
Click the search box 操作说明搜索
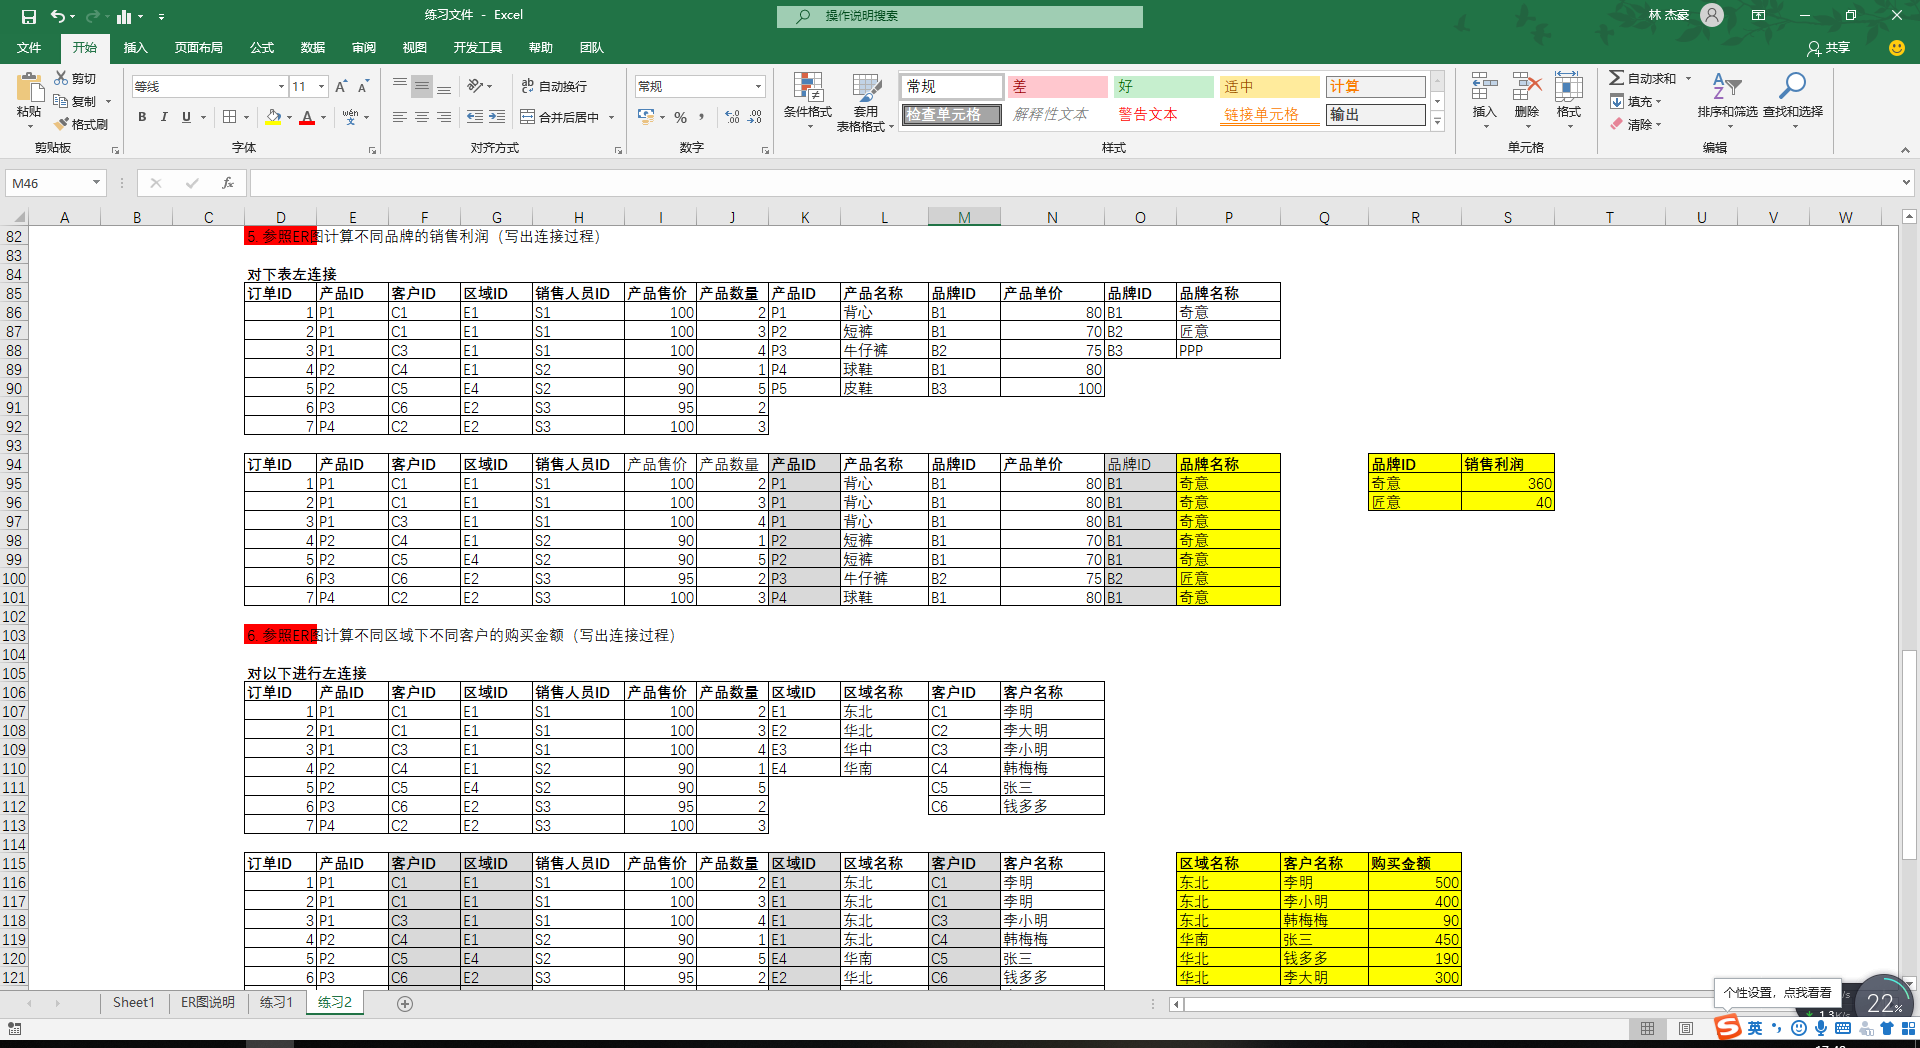(x=960, y=16)
